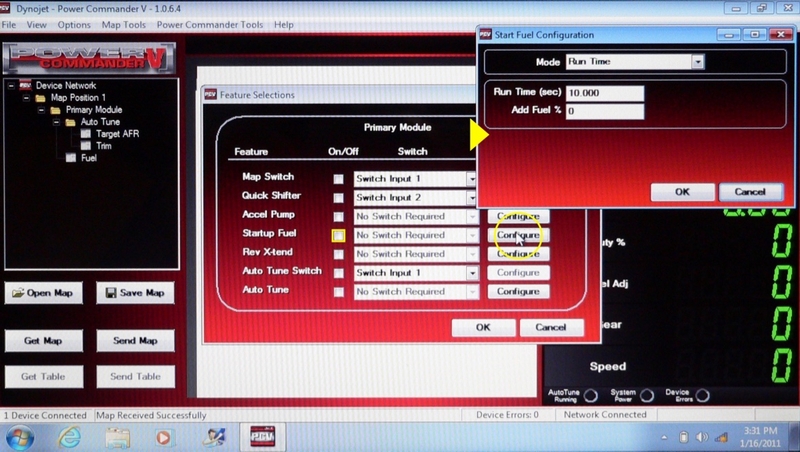800x452 pixels.
Task: Open the Map Tools menu
Action: tap(123, 24)
